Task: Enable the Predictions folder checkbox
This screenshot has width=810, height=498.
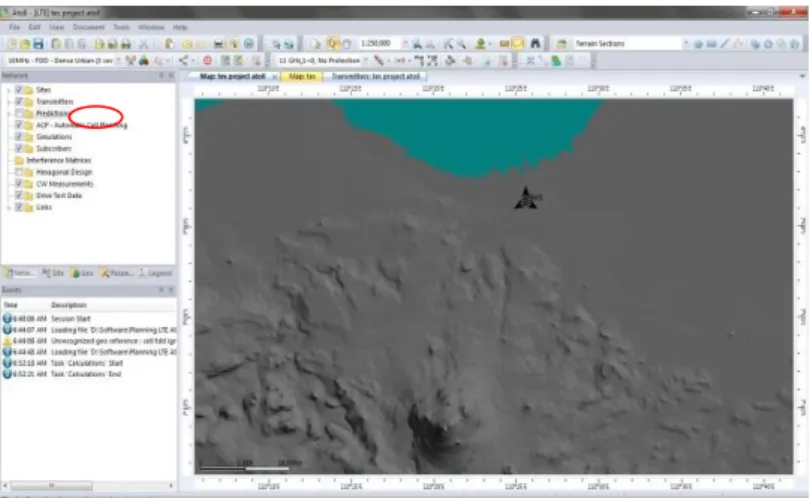Action: pos(19,113)
